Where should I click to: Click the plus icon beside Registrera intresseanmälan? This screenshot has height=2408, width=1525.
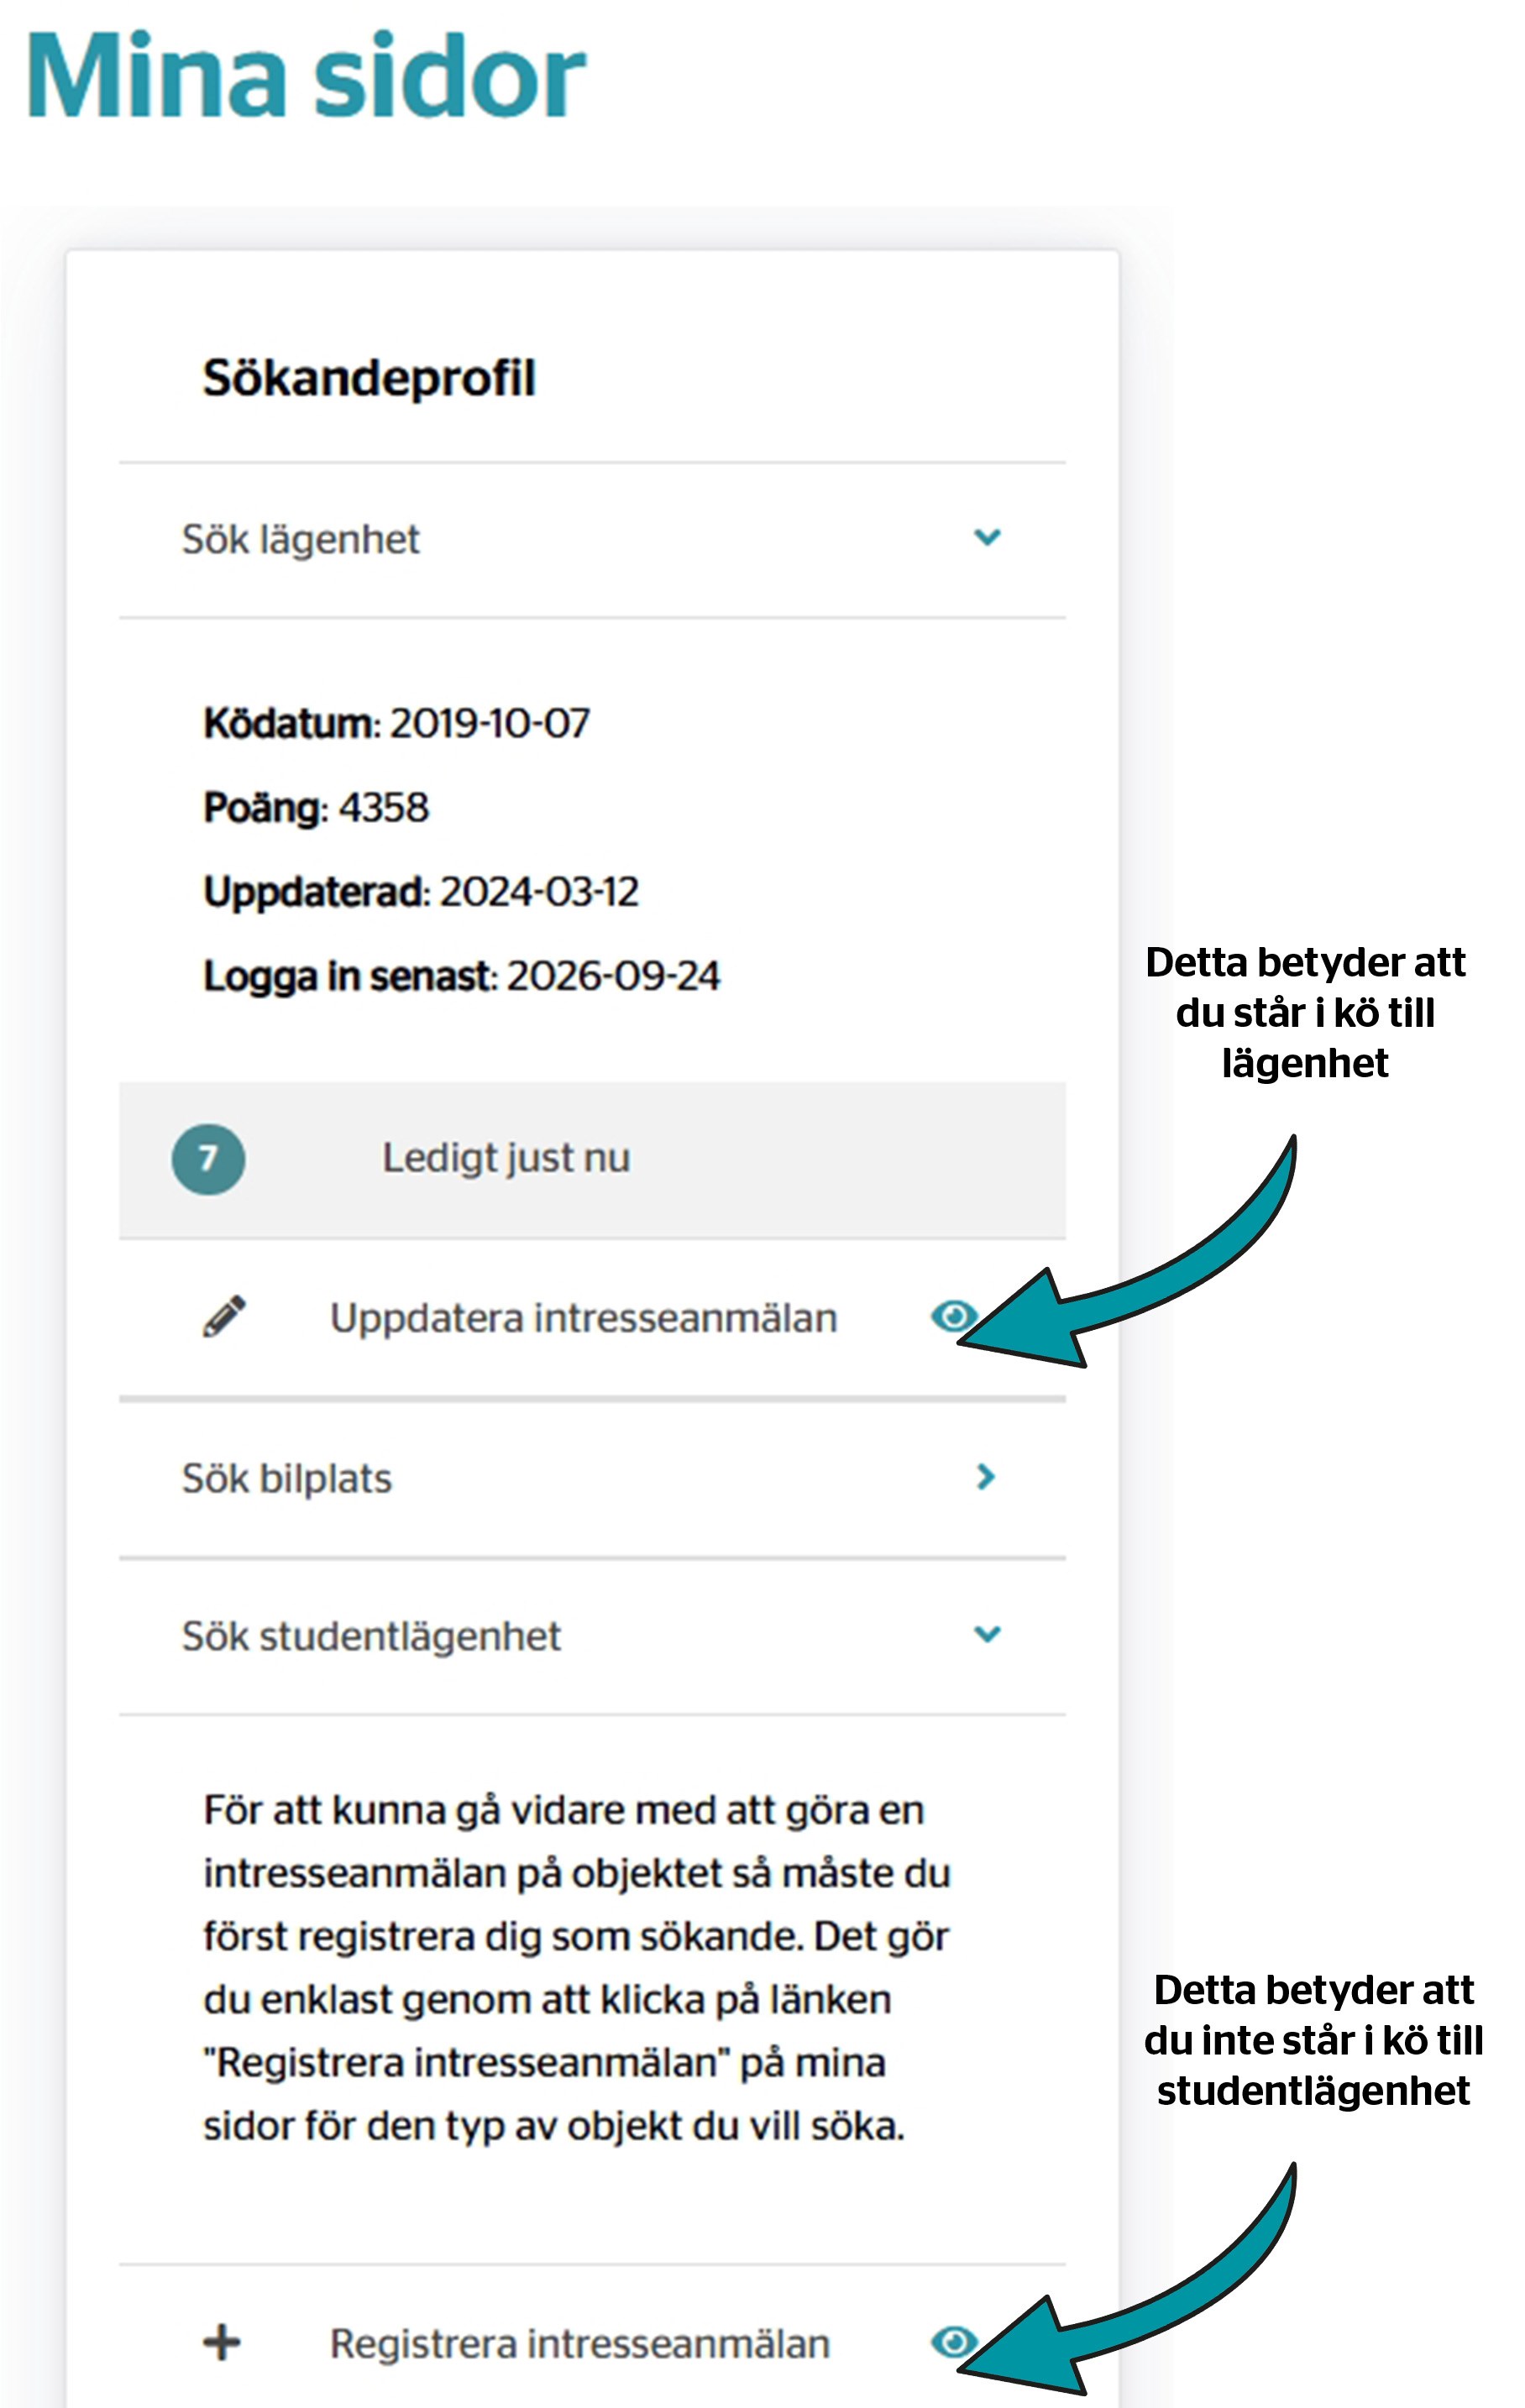tap(222, 2342)
